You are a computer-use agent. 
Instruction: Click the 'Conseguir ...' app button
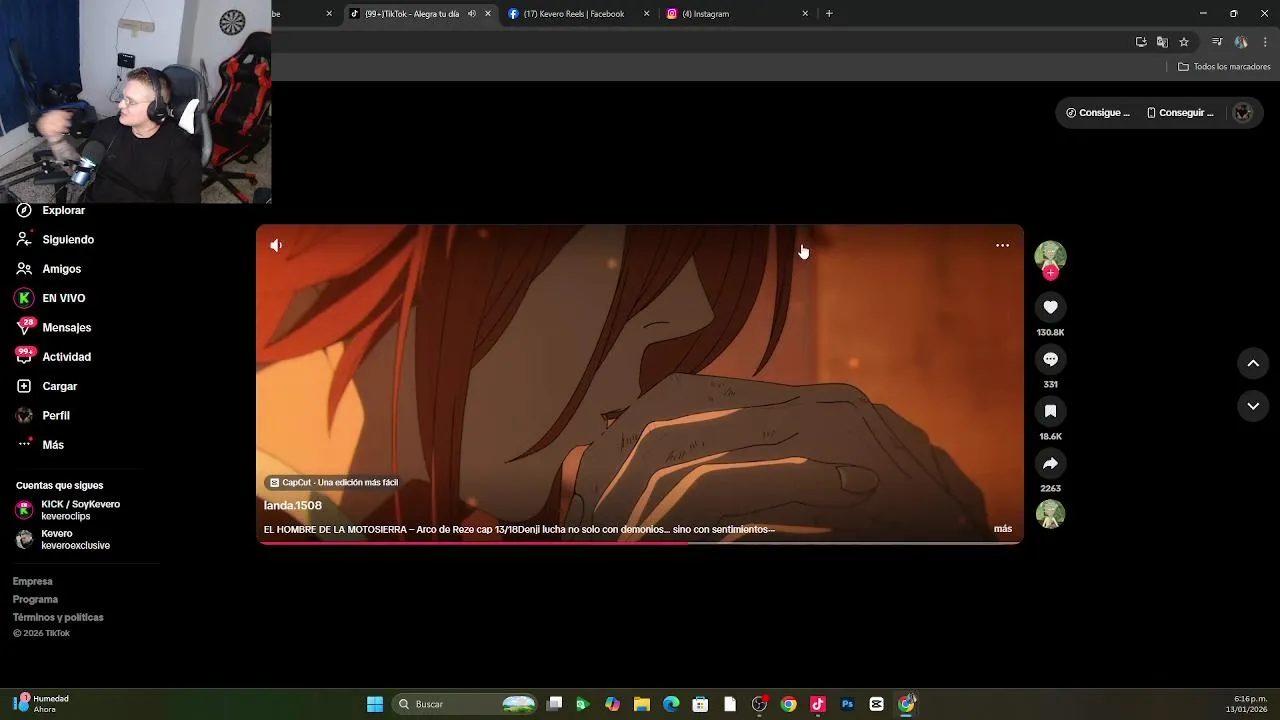[1180, 113]
